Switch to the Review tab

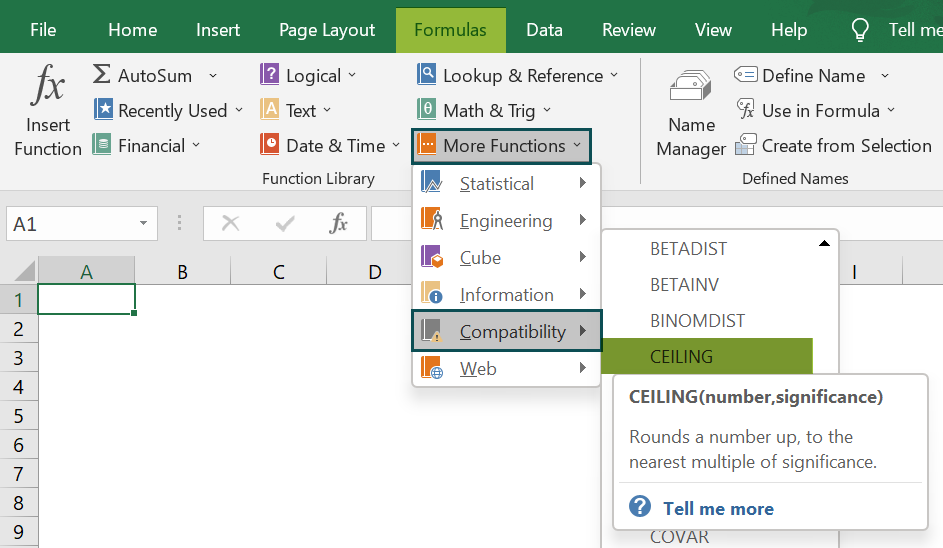[628, 30]
